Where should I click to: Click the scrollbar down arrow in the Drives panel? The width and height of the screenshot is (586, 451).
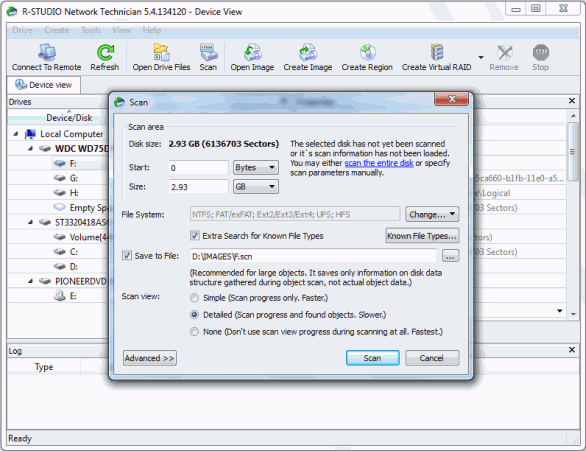click(573, 314)
